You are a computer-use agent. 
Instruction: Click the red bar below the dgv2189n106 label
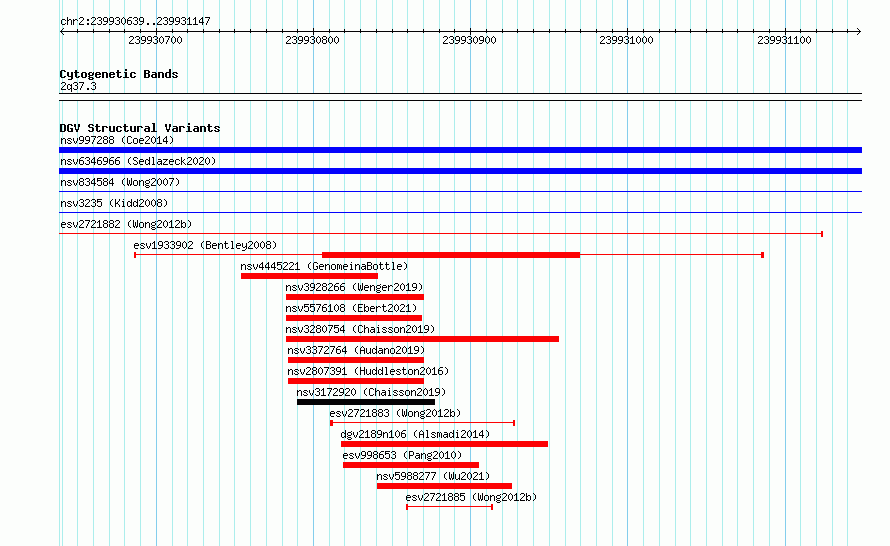point(444,444)
